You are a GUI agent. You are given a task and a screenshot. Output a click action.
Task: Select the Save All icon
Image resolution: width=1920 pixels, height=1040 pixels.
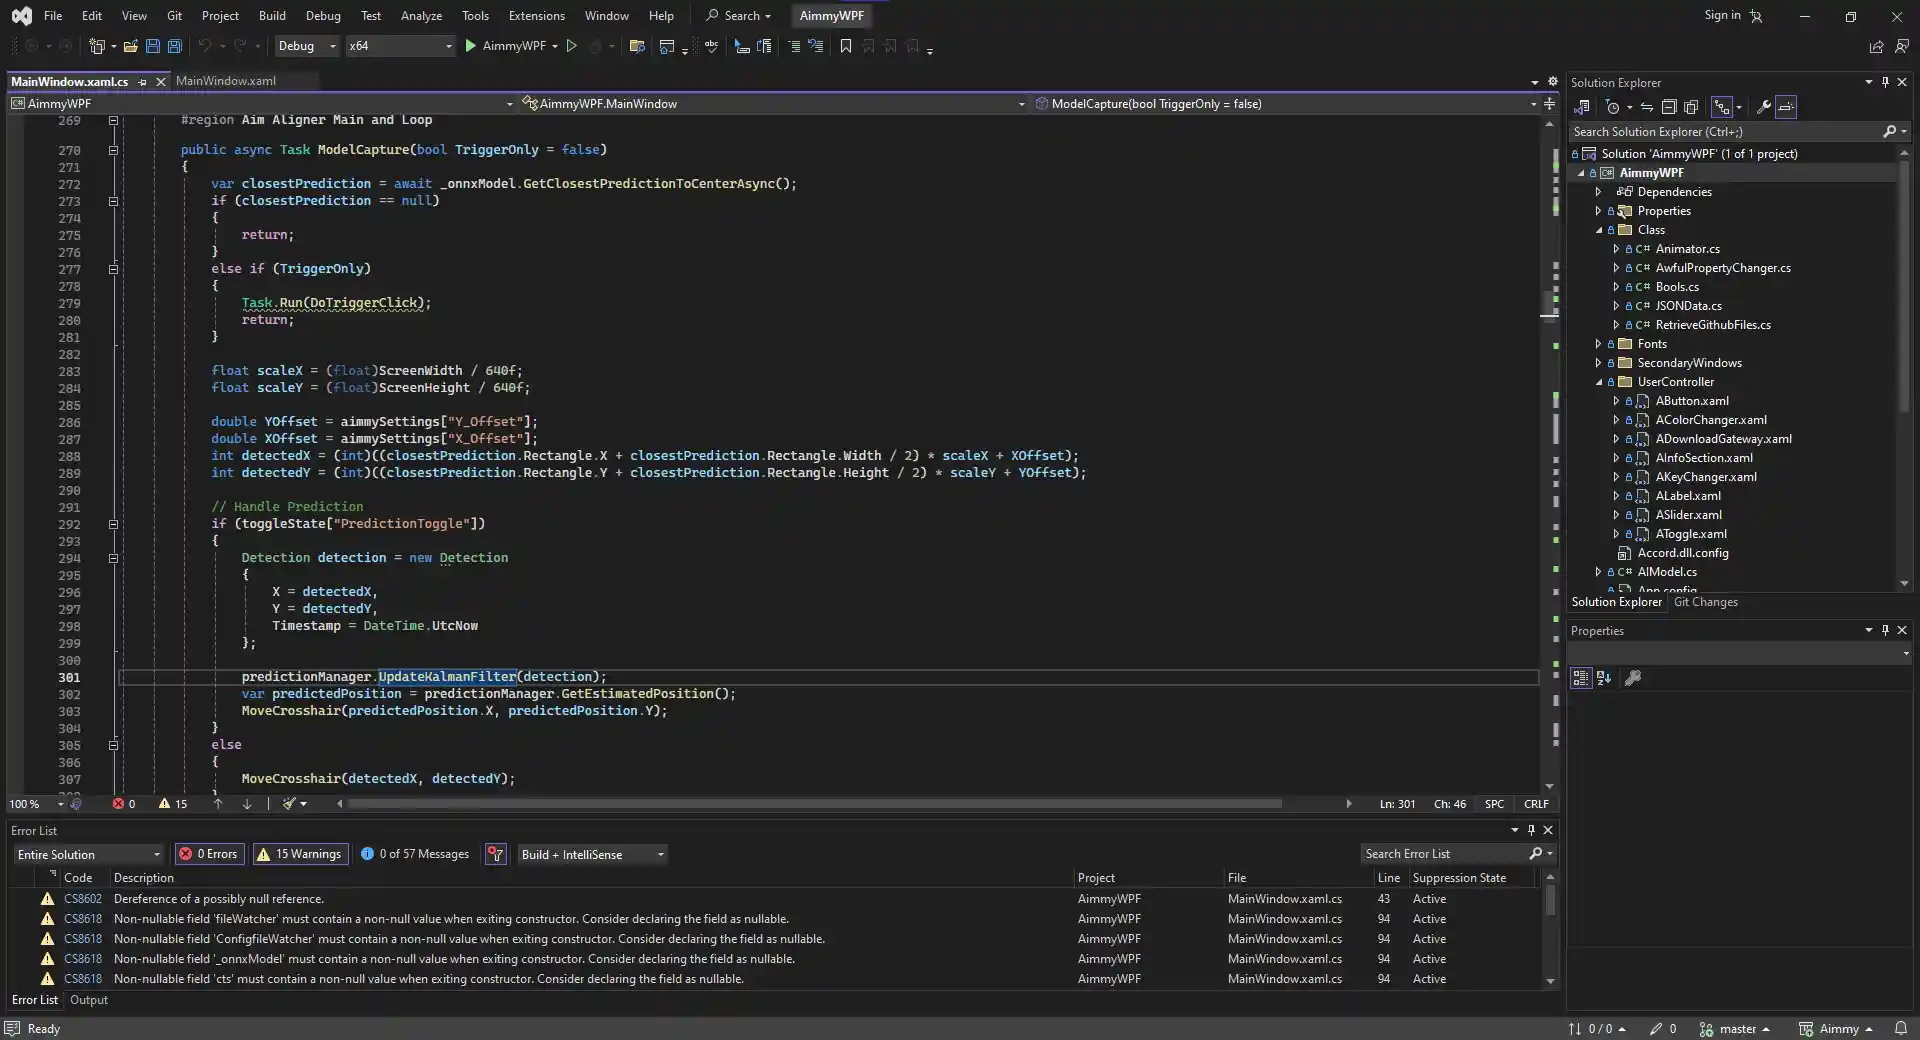175,46
